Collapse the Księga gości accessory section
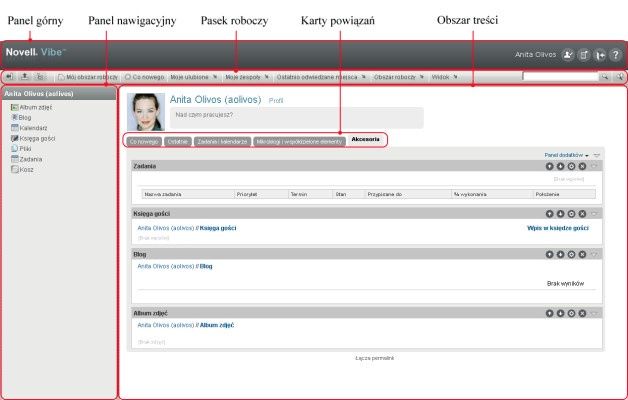628x400 pixels. tap(594, 214)
